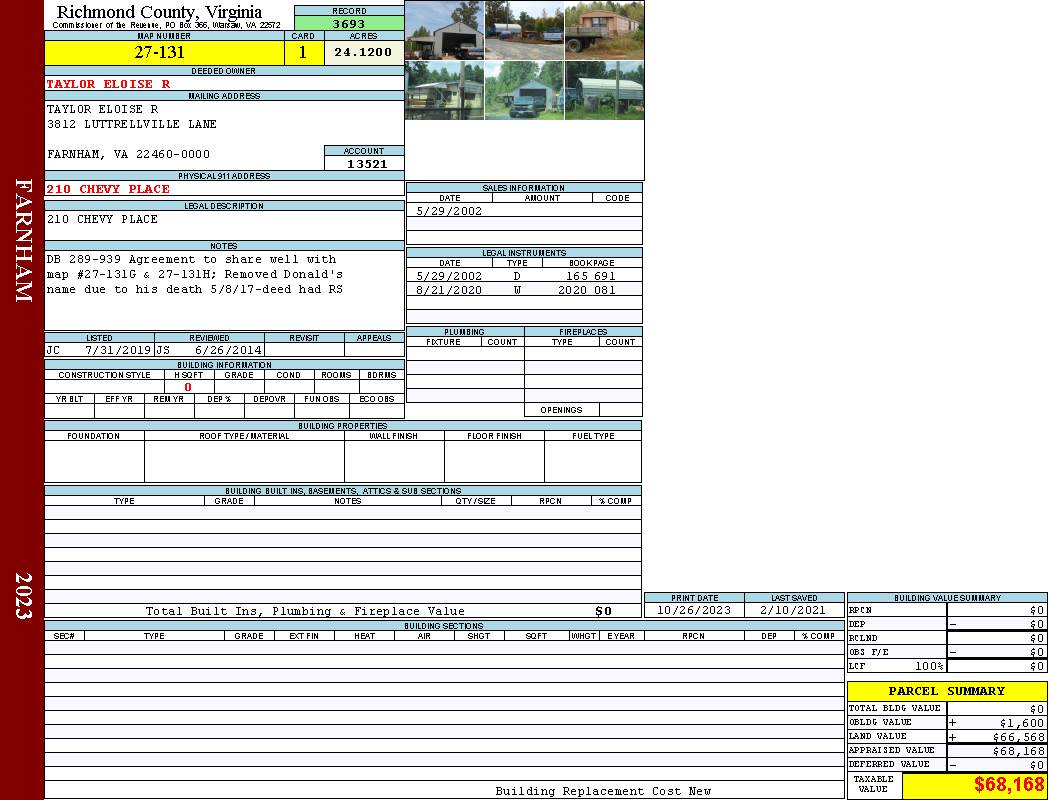Select map number 27-131
The height and width of the screenshot is (800, 1050).
pos(159,52)
